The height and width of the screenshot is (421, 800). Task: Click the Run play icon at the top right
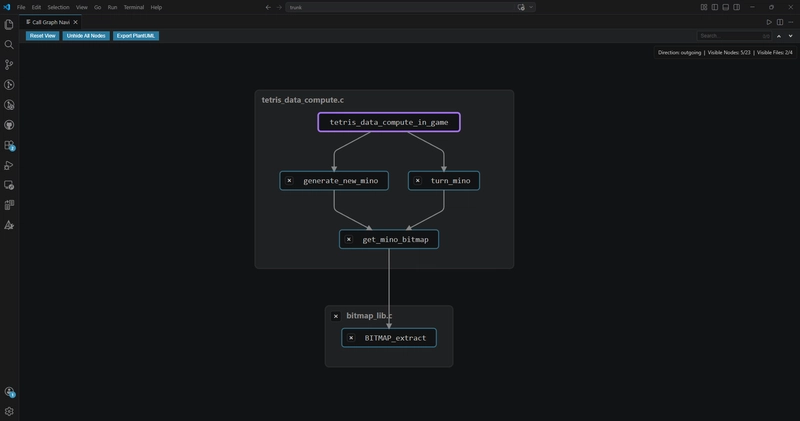click(x=769, y=22)
